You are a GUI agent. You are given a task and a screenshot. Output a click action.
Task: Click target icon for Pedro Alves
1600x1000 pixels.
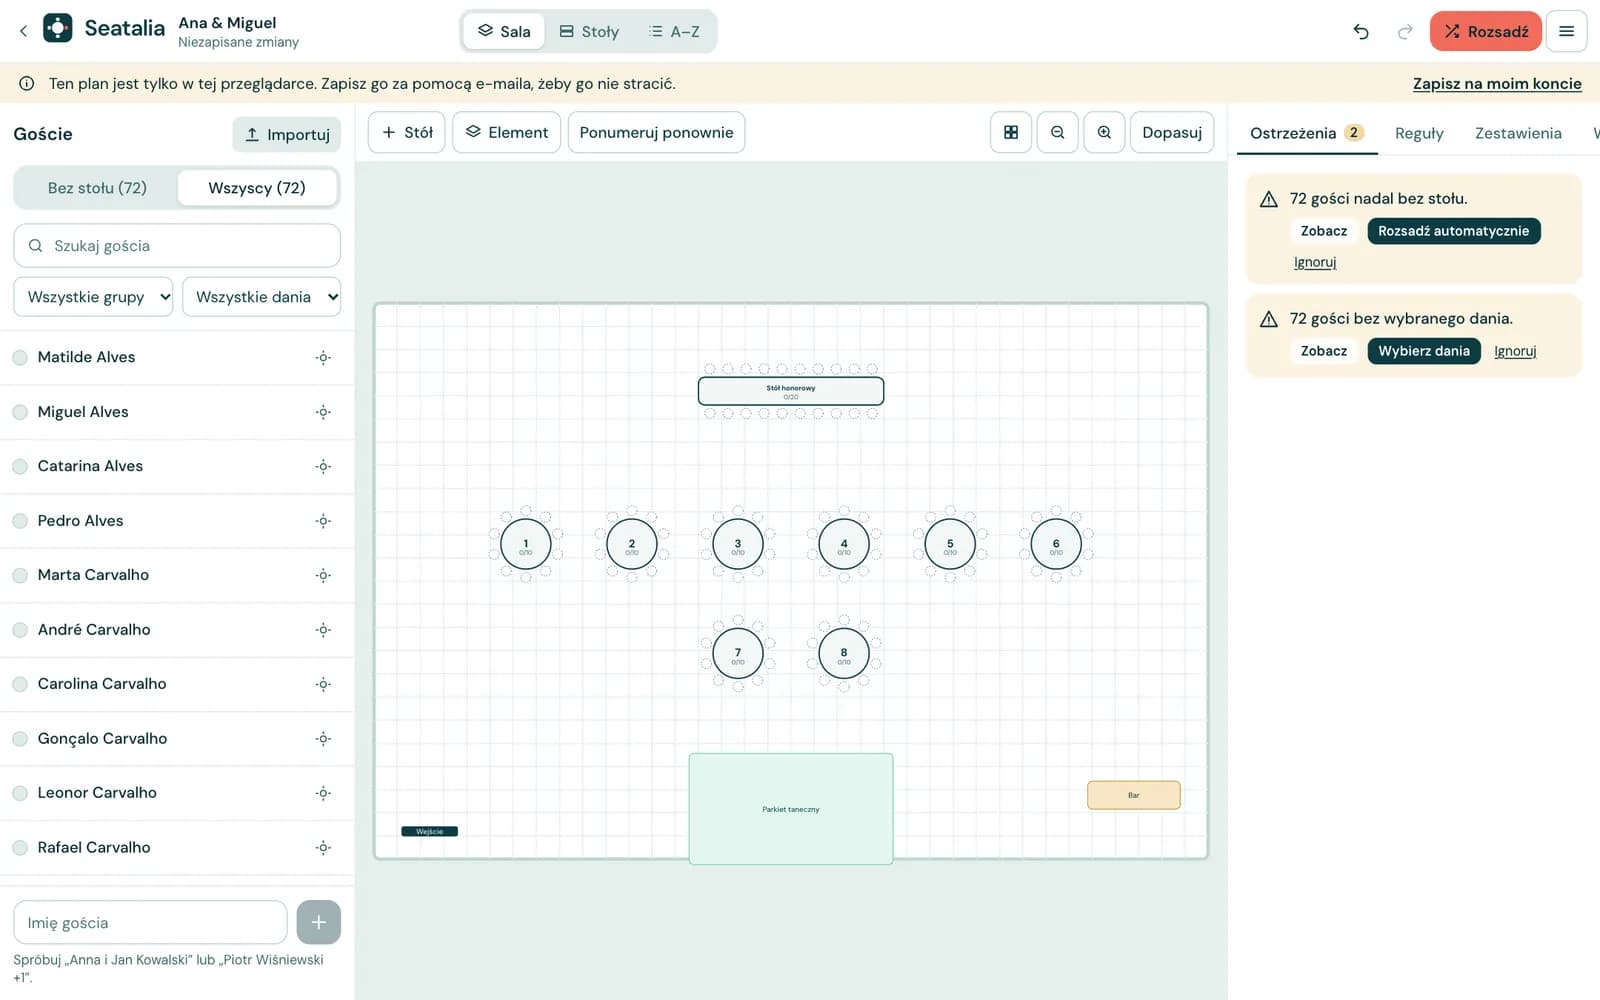(x=323, y=521)
